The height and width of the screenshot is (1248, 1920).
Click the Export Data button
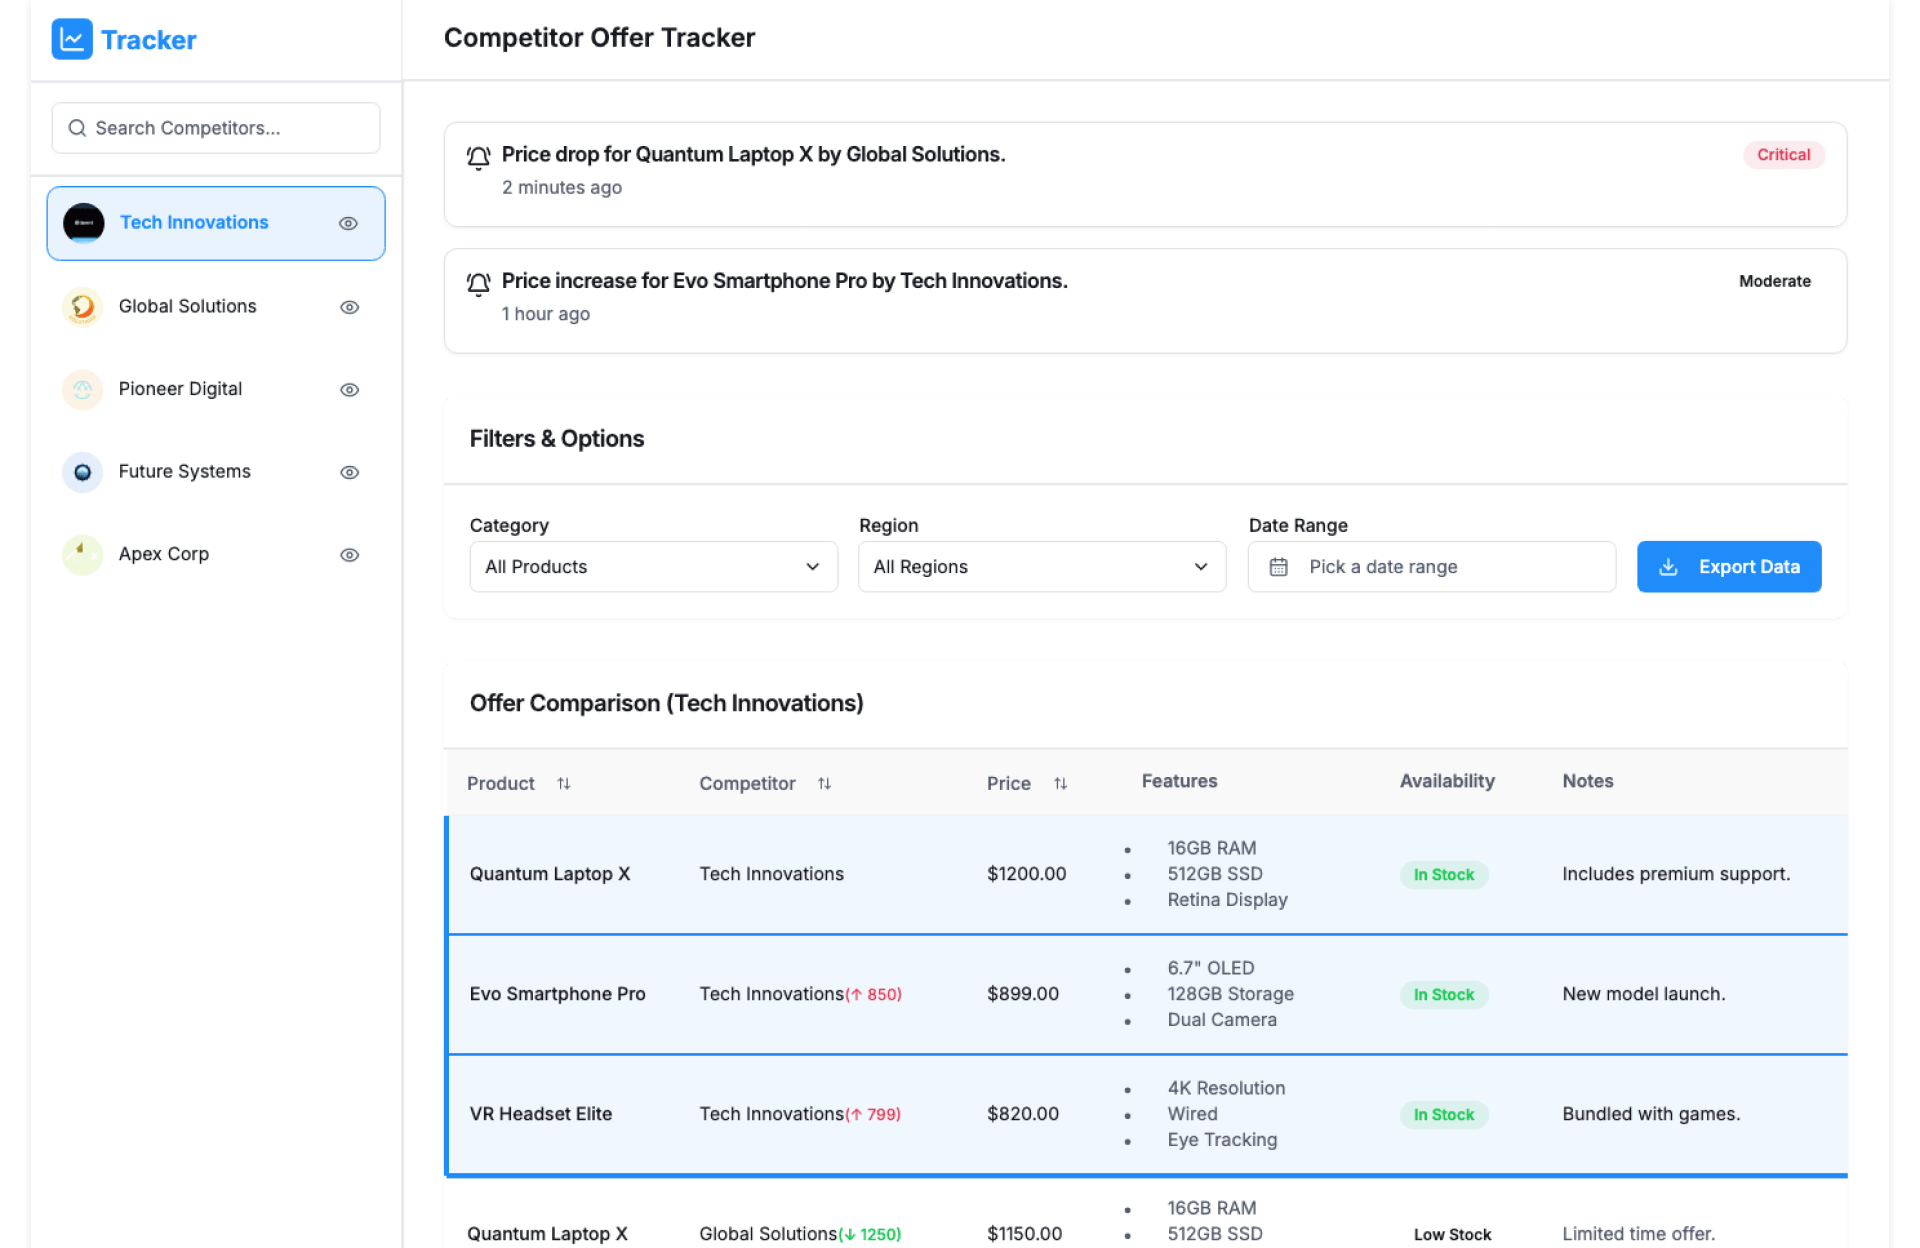tap(1728, 567)
